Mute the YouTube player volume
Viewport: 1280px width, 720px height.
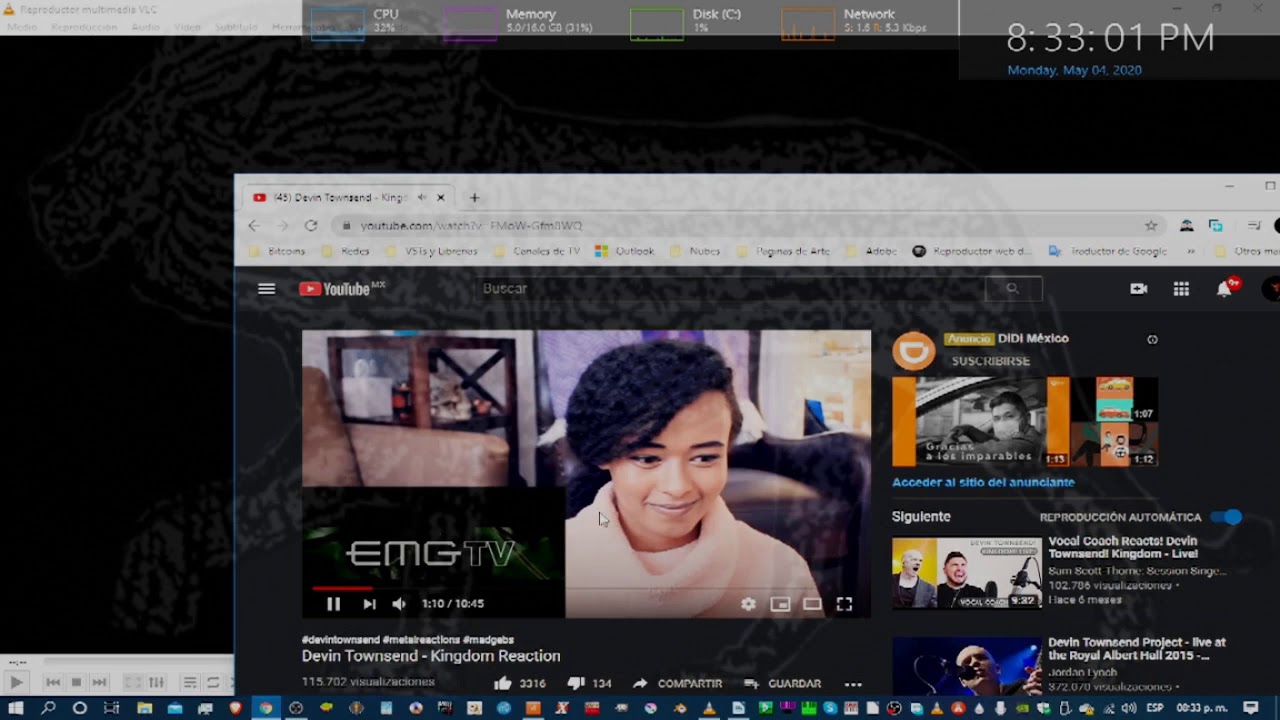click(399, 604)
